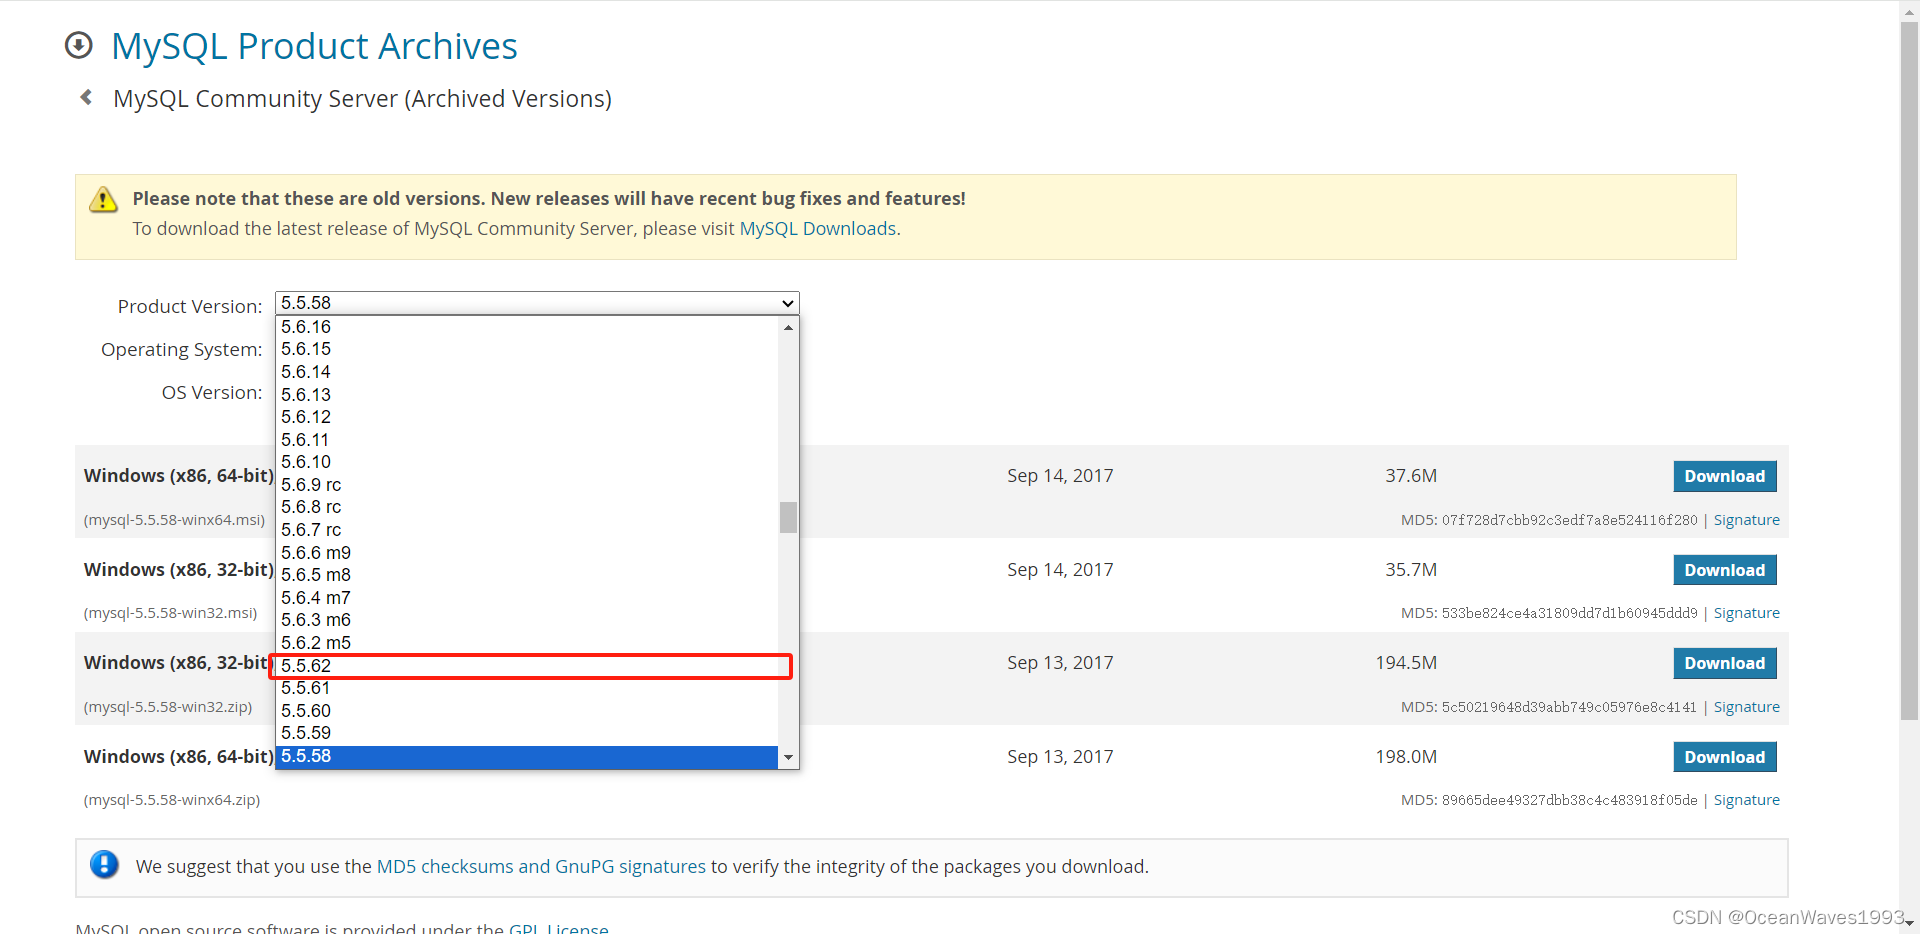The image size is (1920, 934).
Task: Choose version 5.5.61 from the list
Action: pyautogui.click(x=527, y=688)
